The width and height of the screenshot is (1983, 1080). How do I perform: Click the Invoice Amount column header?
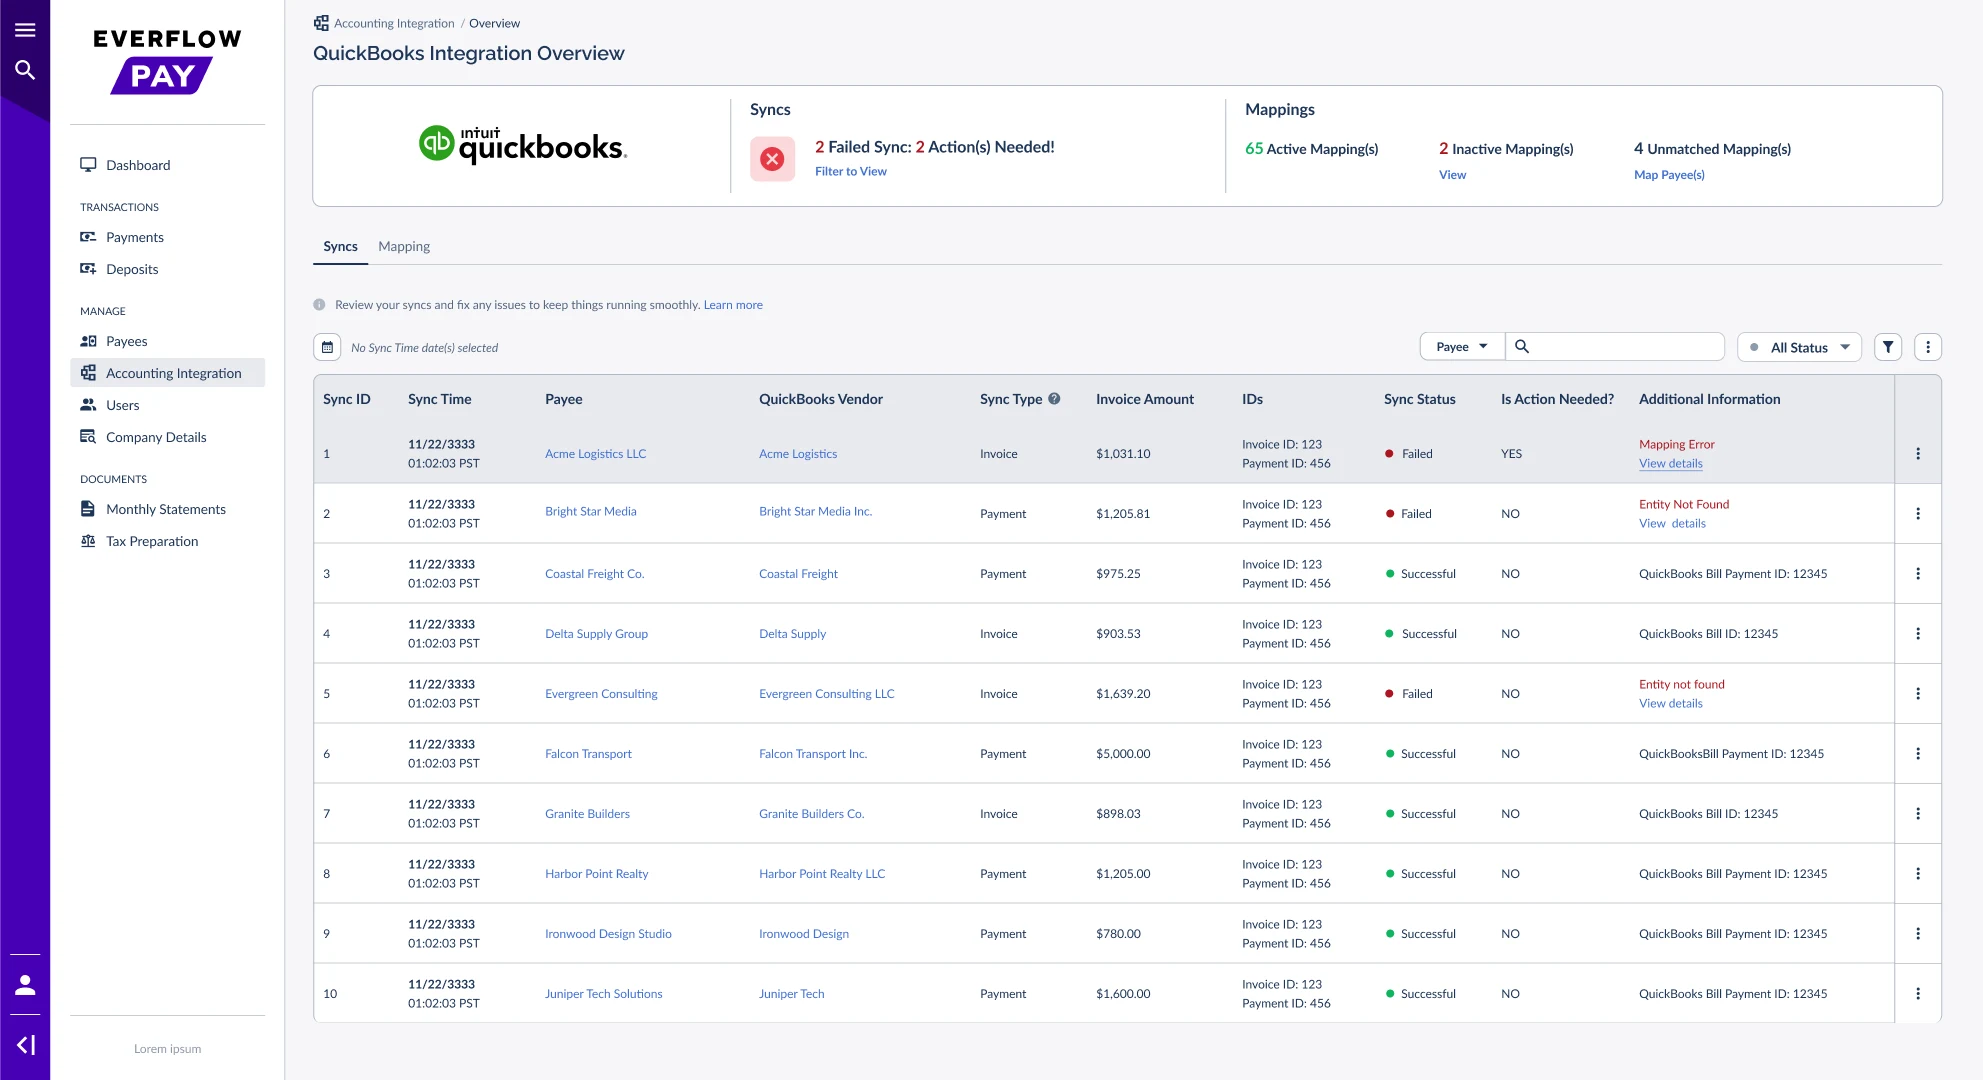point(1144,399)
